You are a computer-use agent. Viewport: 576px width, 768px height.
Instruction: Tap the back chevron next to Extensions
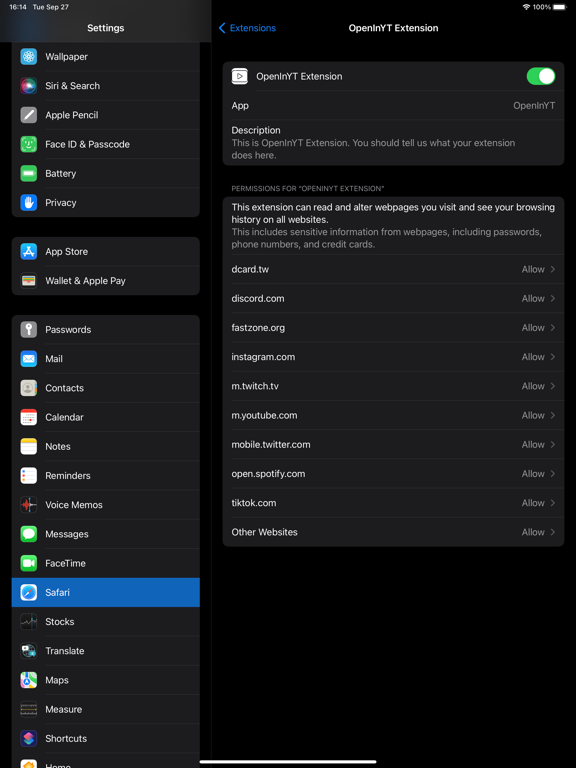point(222,28)
